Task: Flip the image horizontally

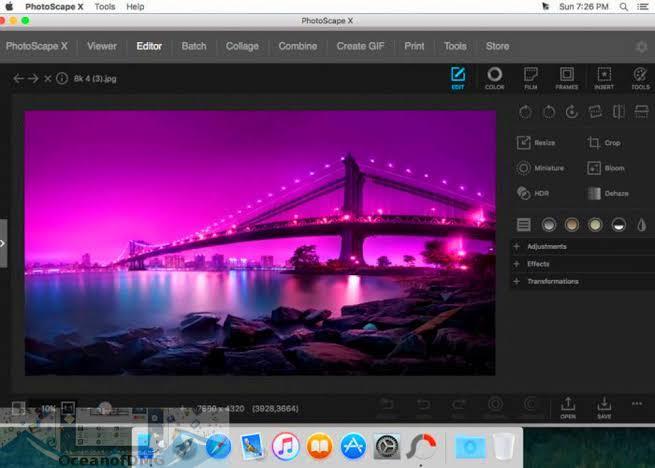Action: coord(618,112)
